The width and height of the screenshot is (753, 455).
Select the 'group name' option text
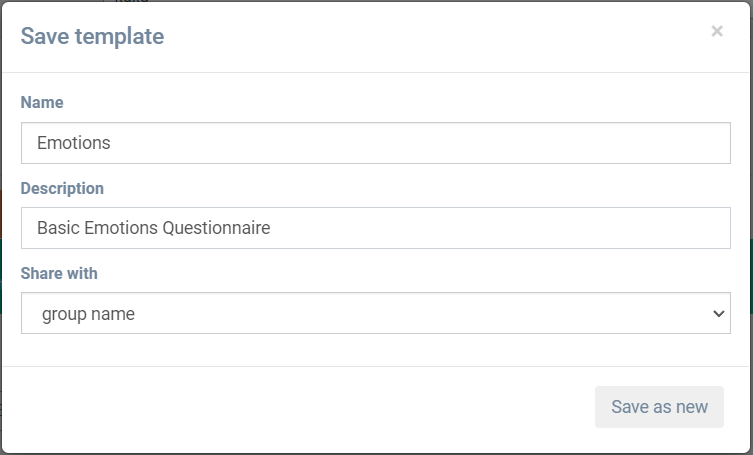(x=88, y=314)
